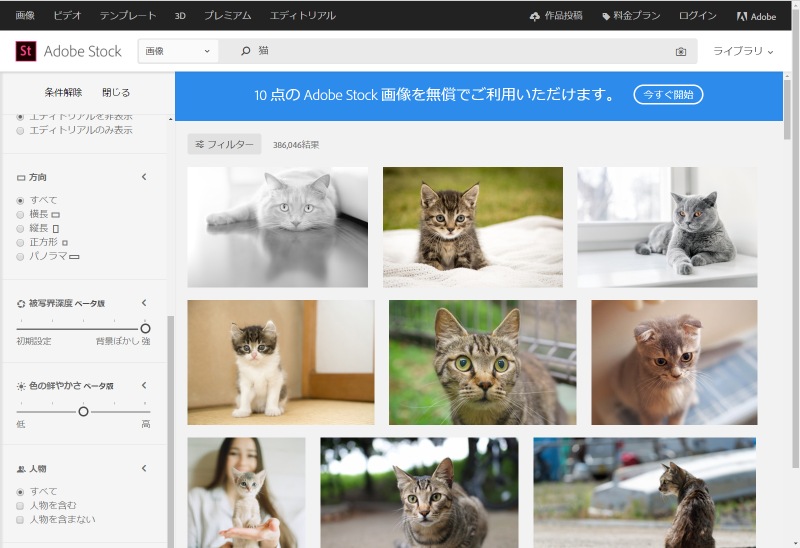Image resolution: width=800 pixels, height=548 pixels.
Task: Click the Adobe logo icon
Action: 742,16
